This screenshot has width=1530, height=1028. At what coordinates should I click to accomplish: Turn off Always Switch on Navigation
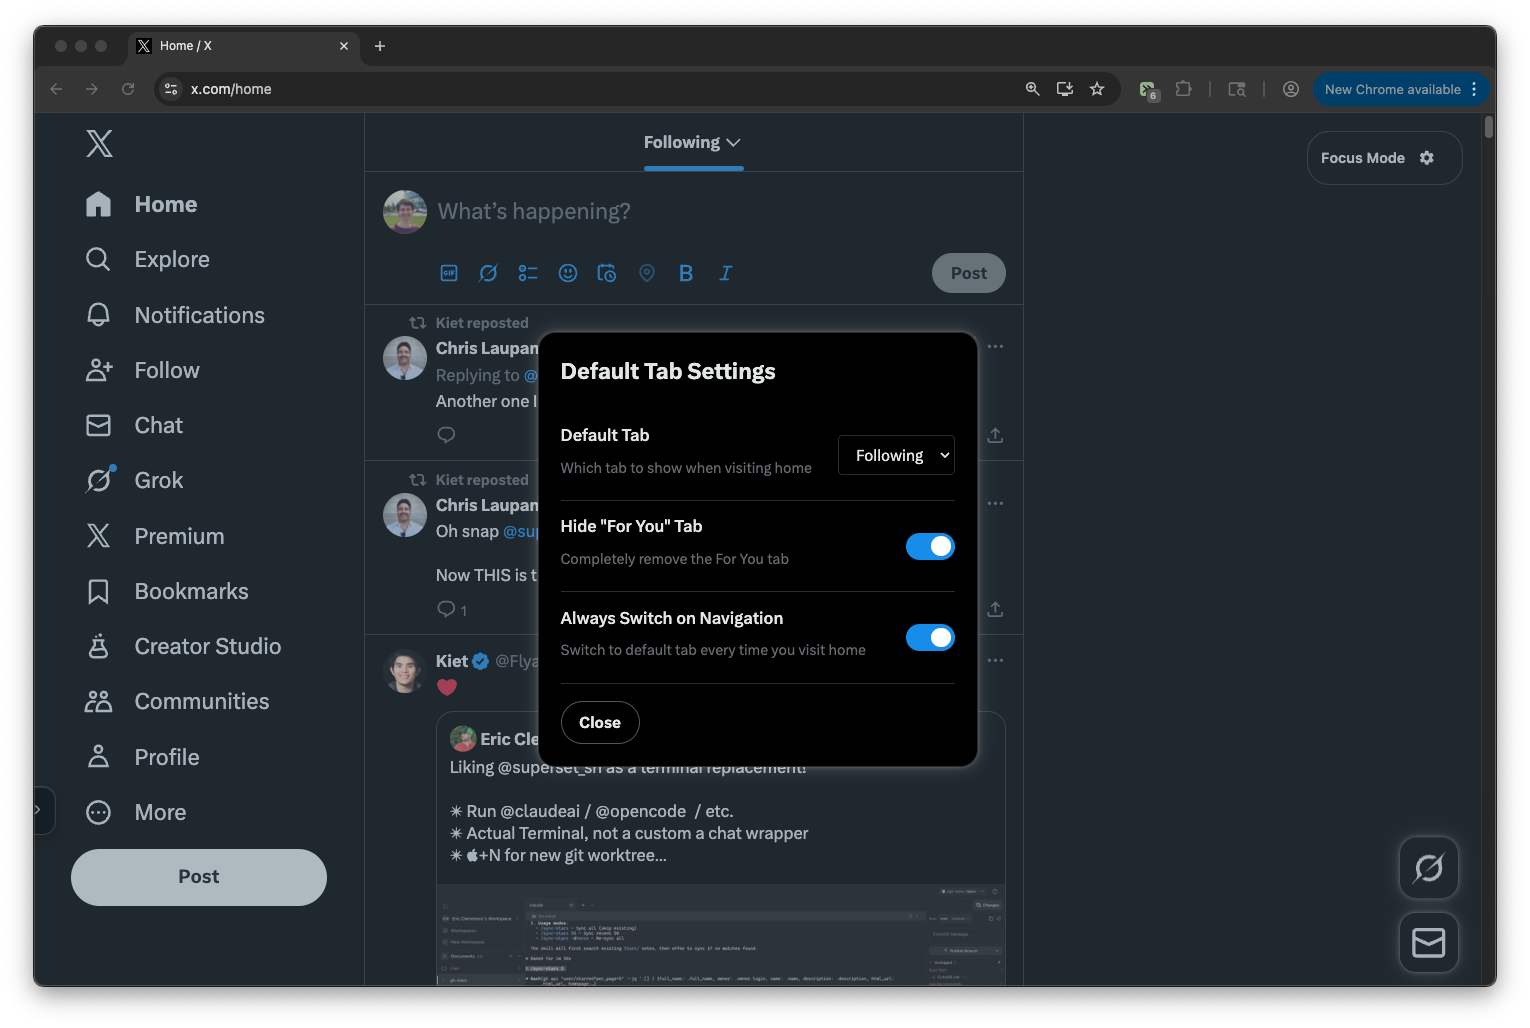point(930,638)
